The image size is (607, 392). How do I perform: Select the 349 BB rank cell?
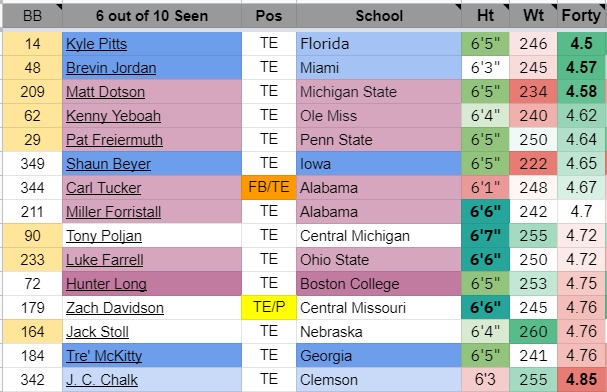pyautogui.click(x=33, y=164)
